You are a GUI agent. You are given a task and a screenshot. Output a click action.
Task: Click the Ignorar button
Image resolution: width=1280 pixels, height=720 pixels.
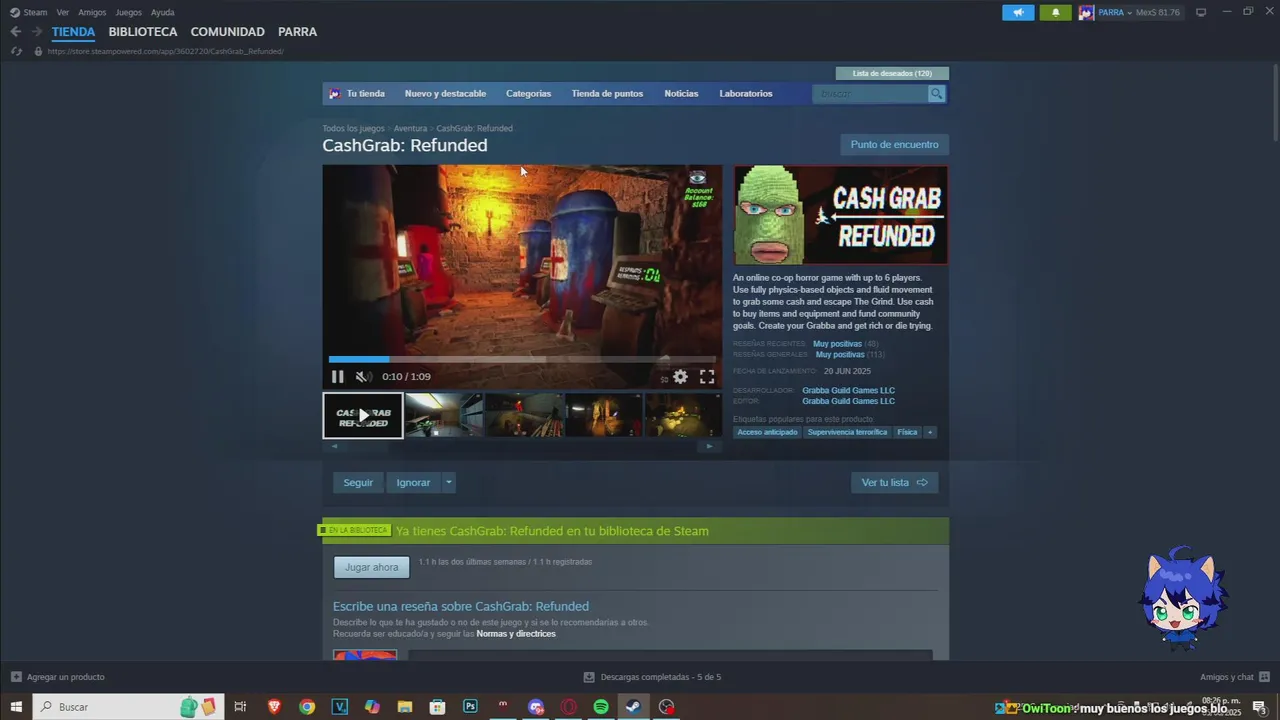[x=413, y=483]
